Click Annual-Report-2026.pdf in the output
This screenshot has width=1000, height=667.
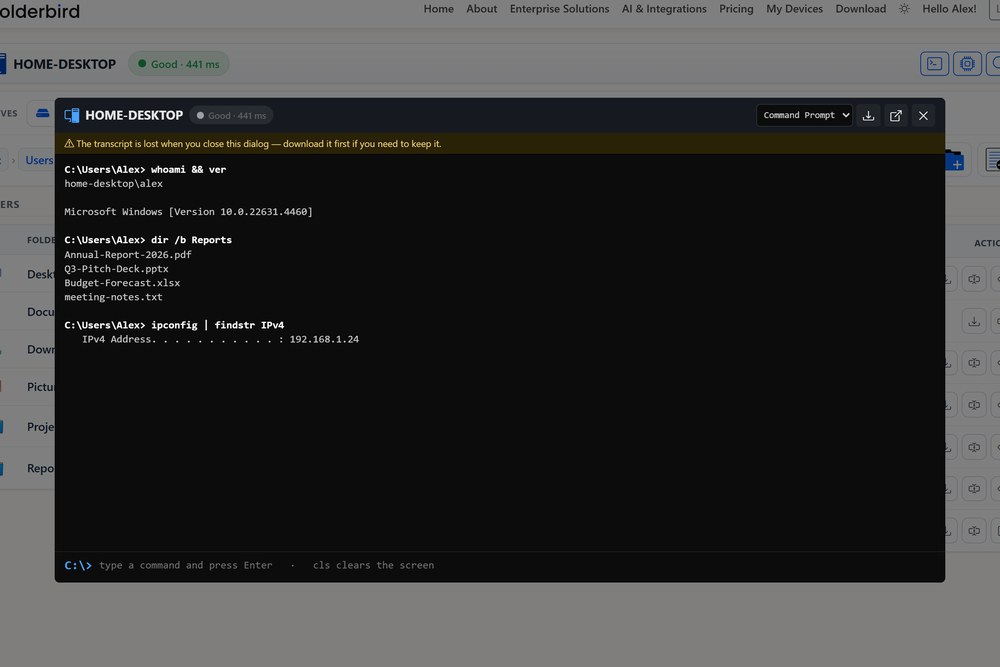click(x=128, y=254)
